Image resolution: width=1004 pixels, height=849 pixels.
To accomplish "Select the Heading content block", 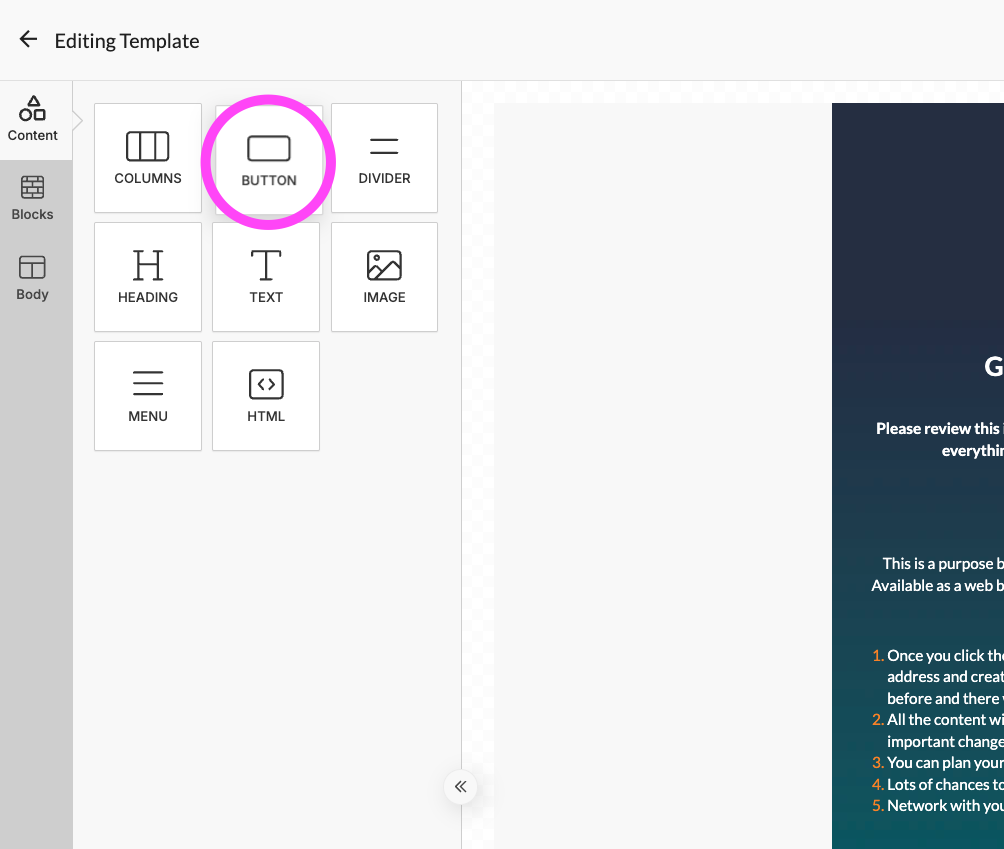I will coord(148,277).
